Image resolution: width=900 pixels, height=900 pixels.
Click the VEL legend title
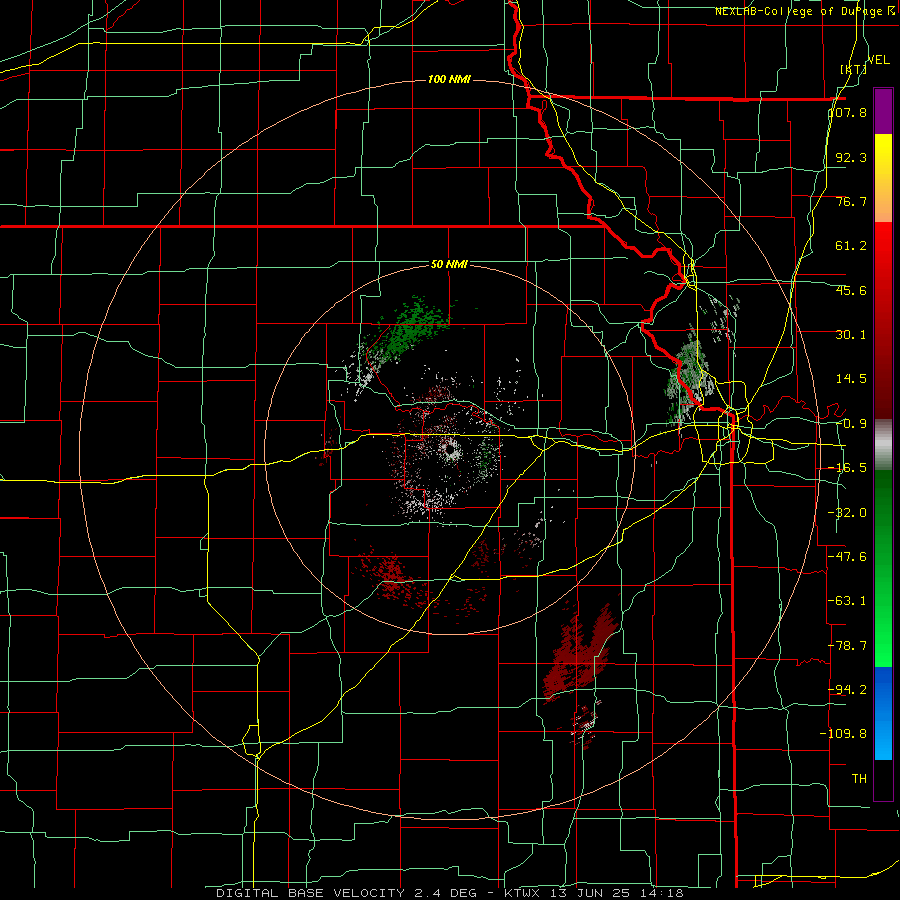tap(879, 60)
